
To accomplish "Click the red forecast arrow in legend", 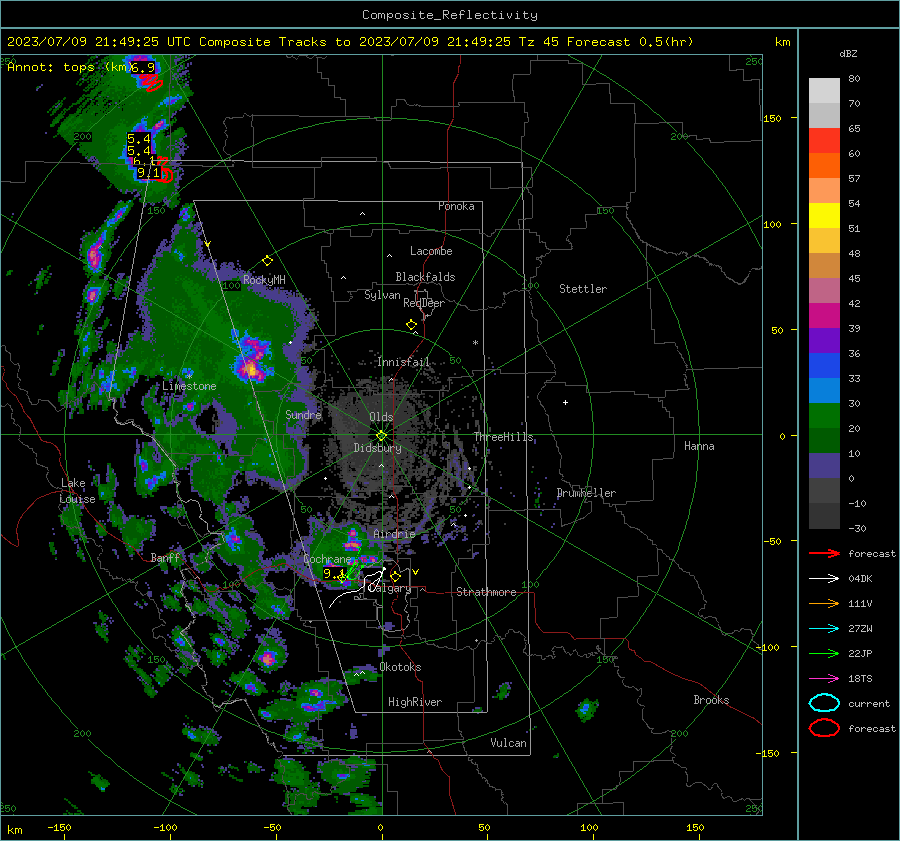I will pos(824,553).
